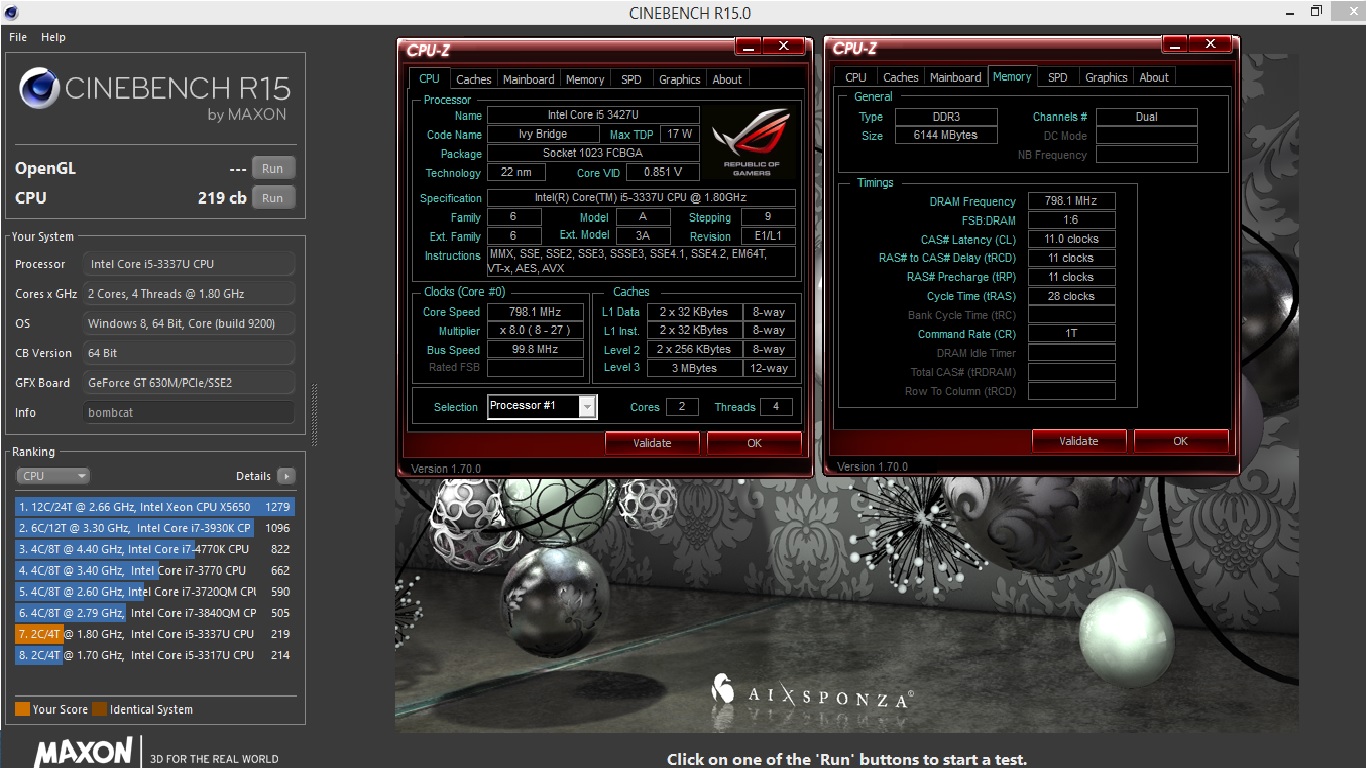Click Validate in right CPU-Z window
The image size is (1366, 768).
[x=1079, y=441]
